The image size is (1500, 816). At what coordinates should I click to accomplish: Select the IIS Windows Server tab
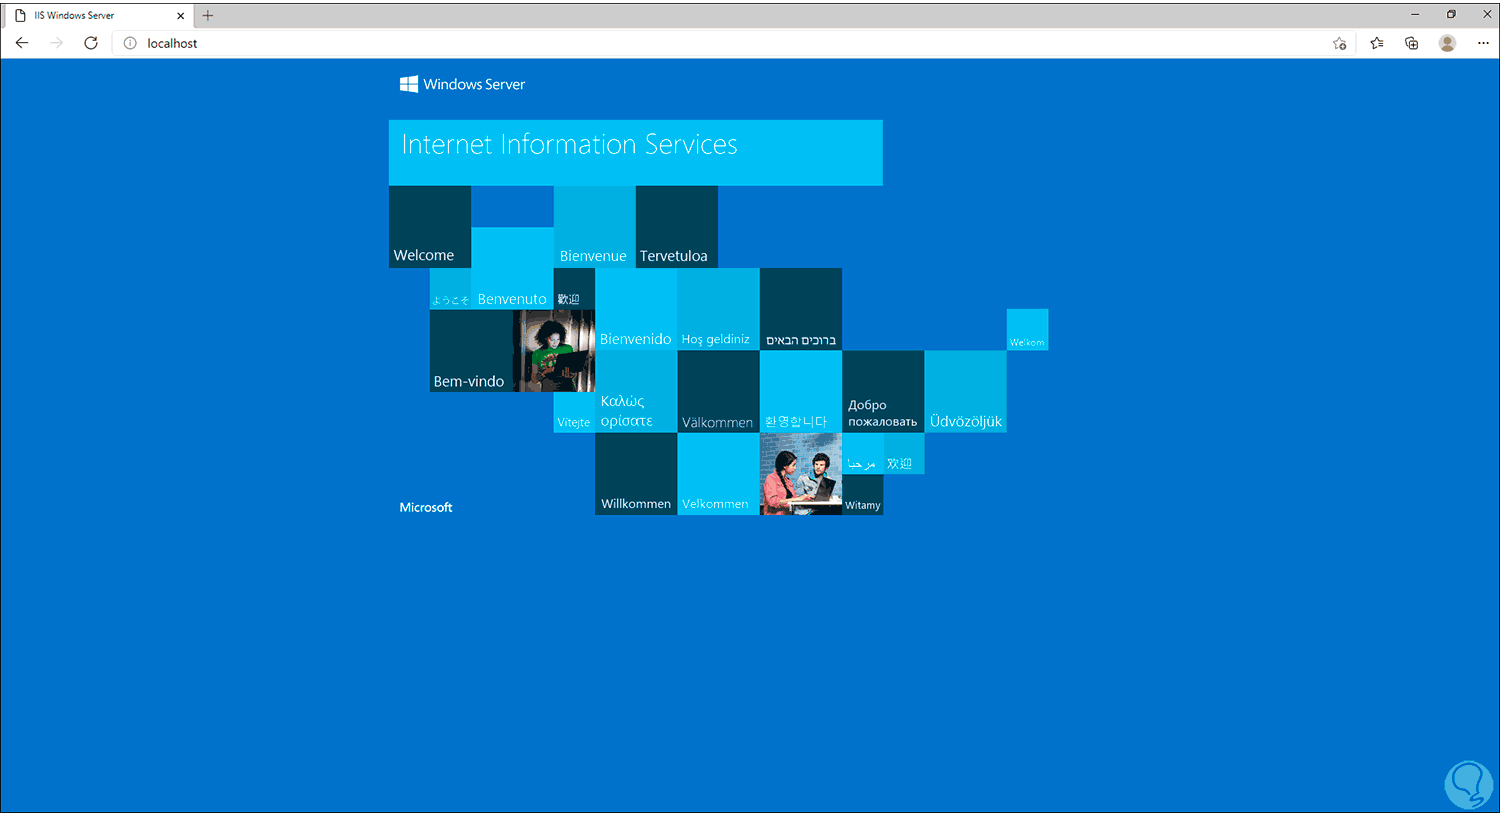click(100, 16)
